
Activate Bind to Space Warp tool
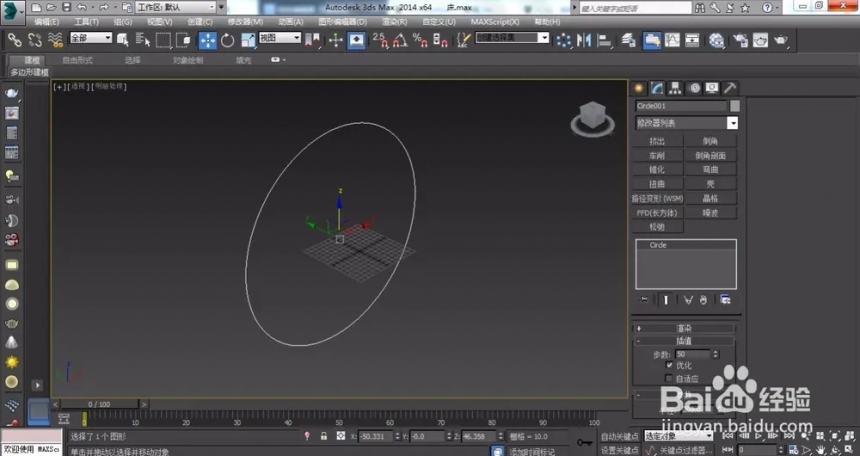click(55, 40)
